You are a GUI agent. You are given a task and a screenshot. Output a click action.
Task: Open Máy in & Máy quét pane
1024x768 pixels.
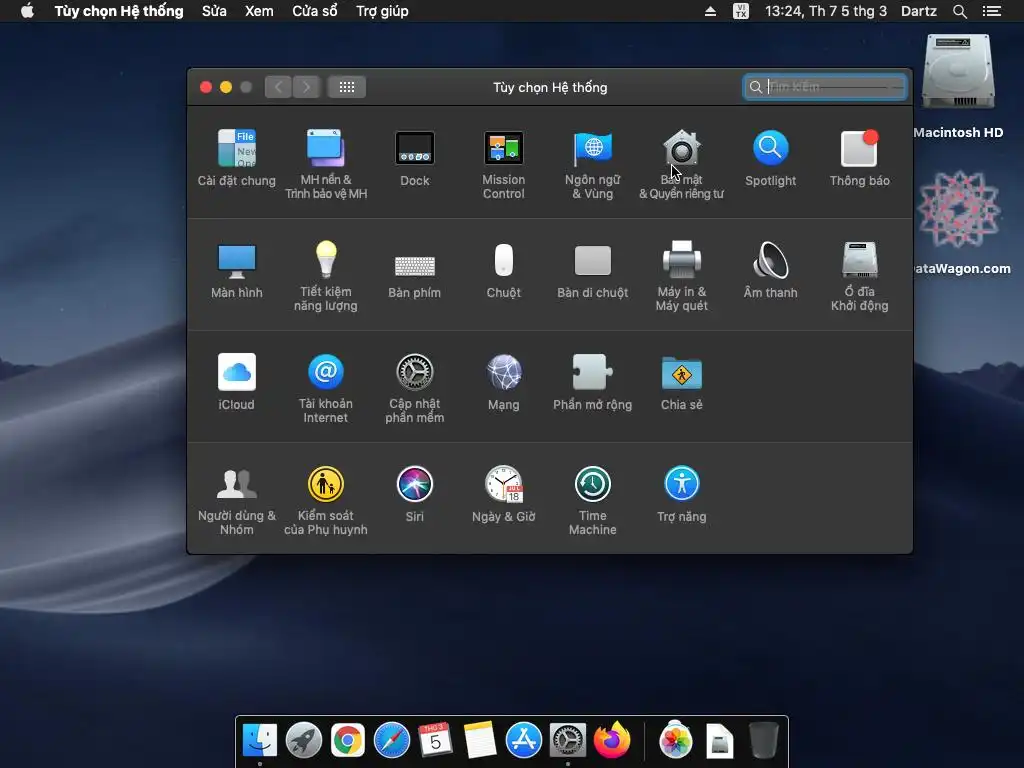pyautogui.click(x=681, y=276)
